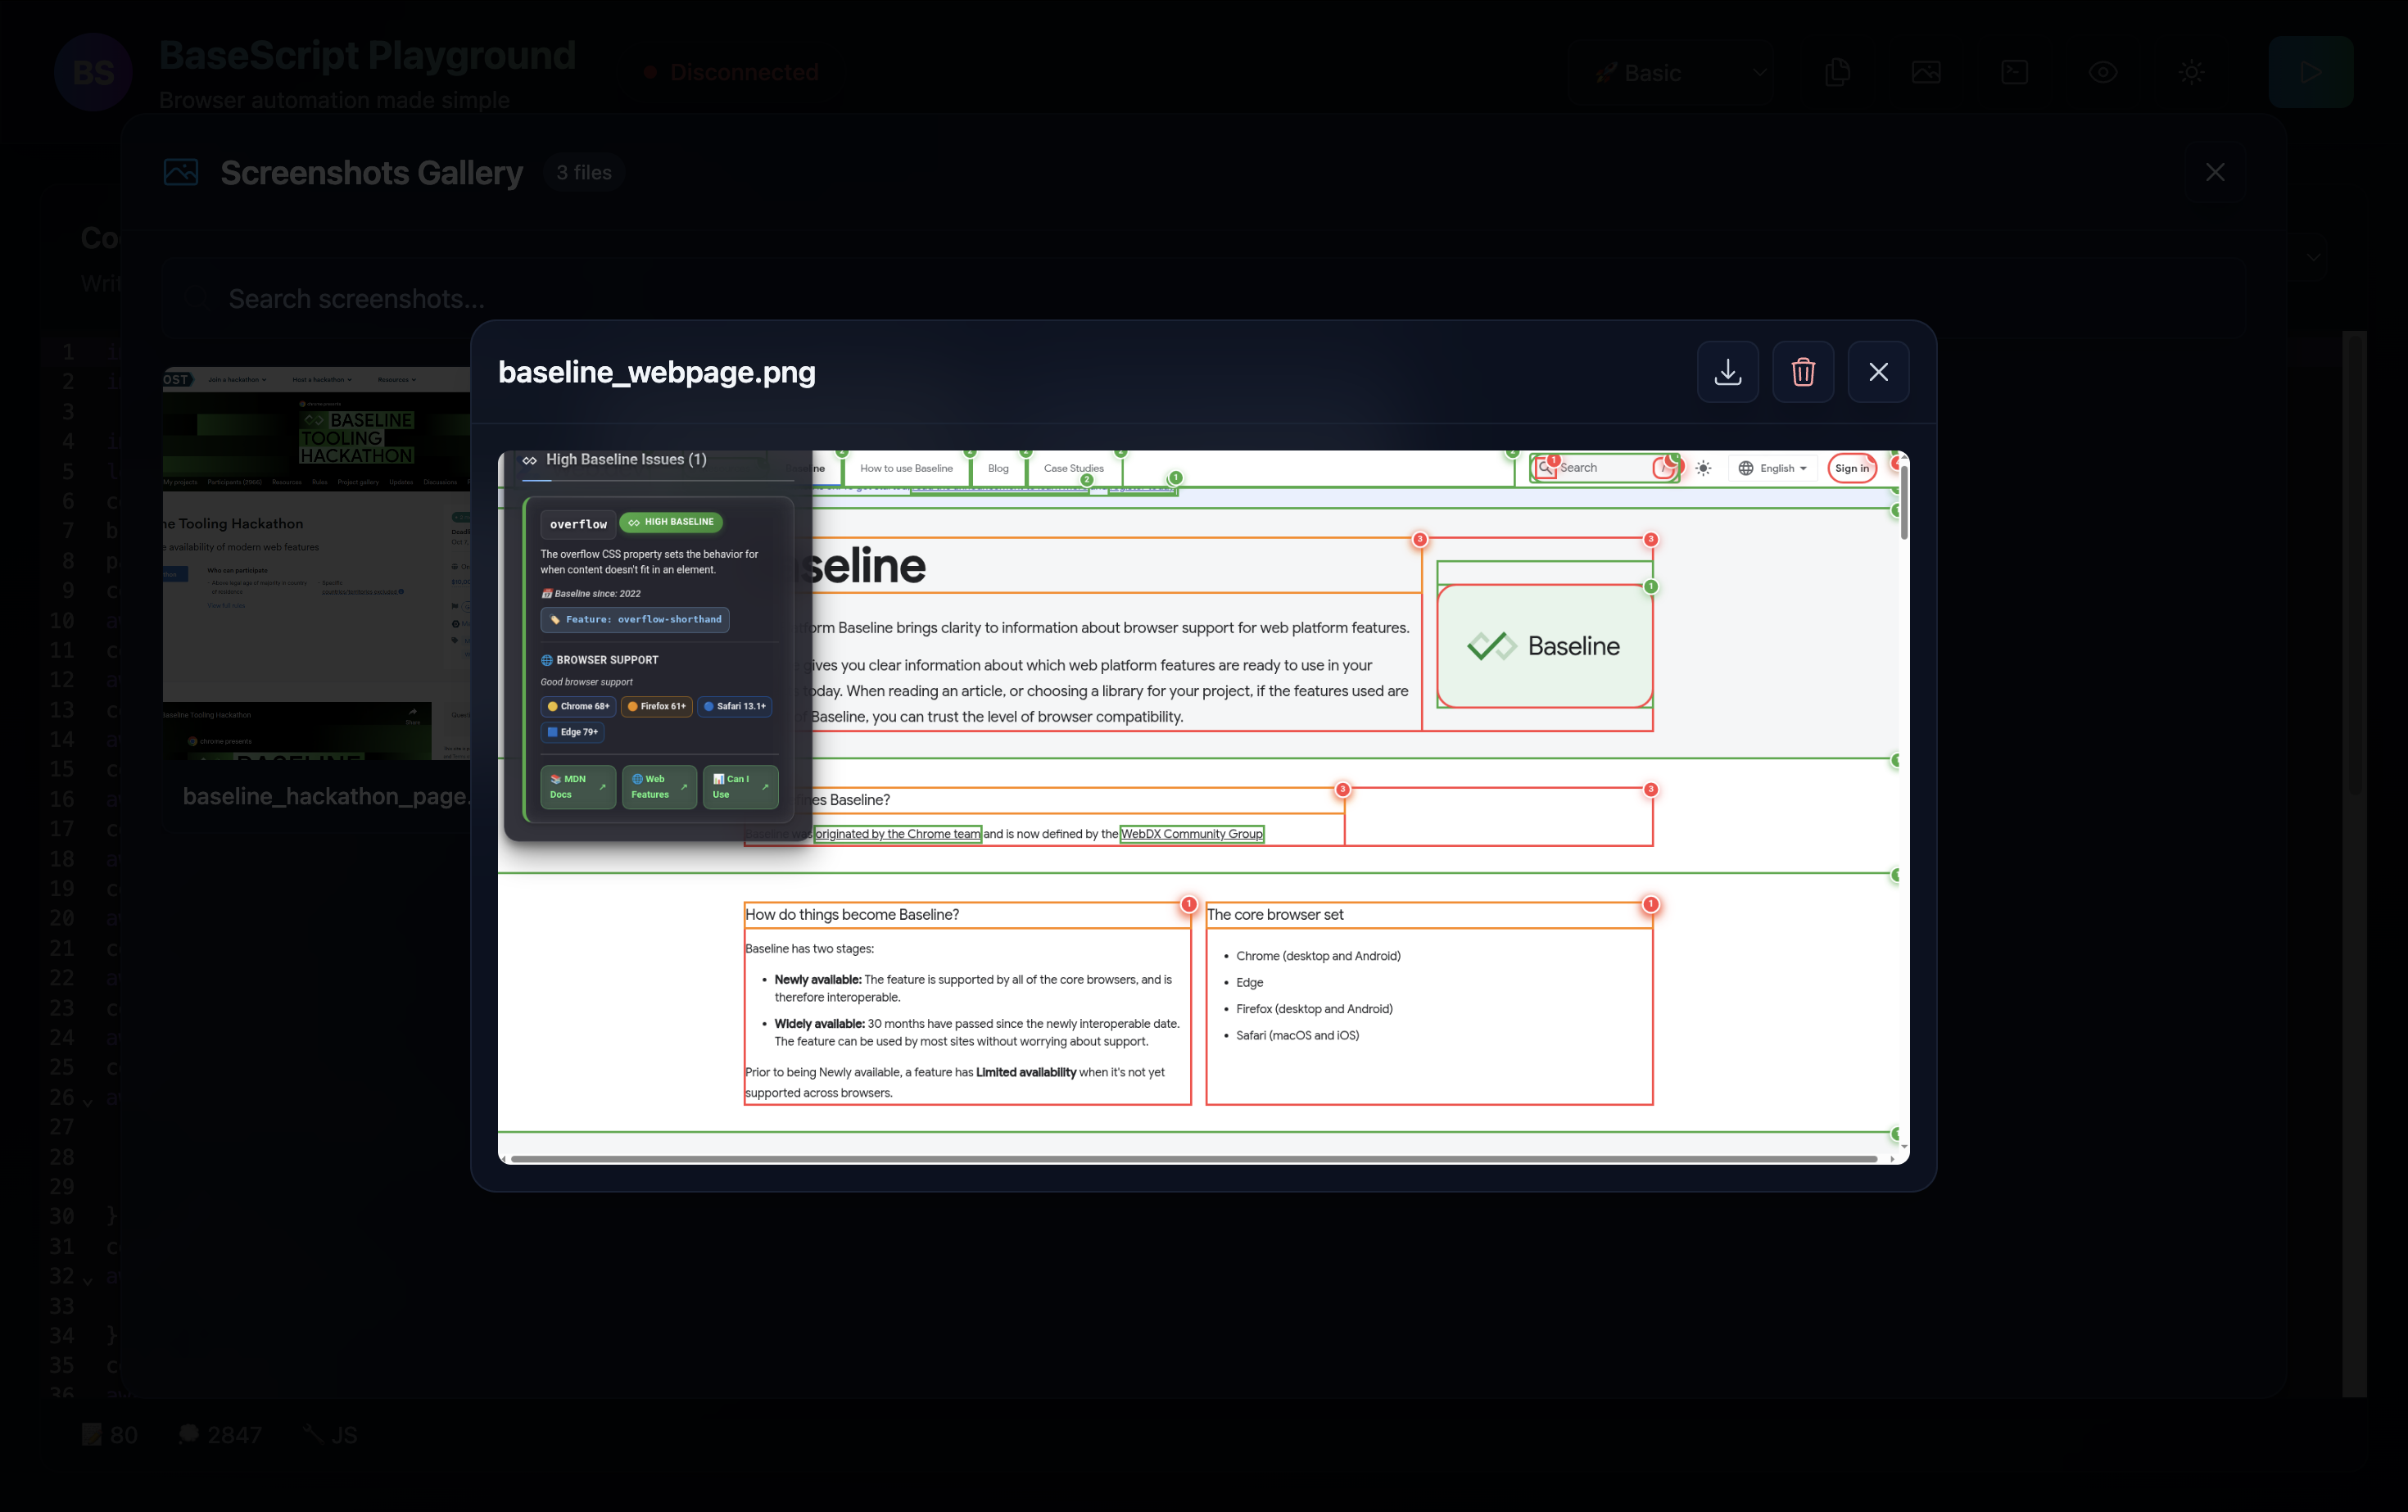Toggle light theme with the sun icon
The image size is (2408, 1512).
tap(2191, 72)
